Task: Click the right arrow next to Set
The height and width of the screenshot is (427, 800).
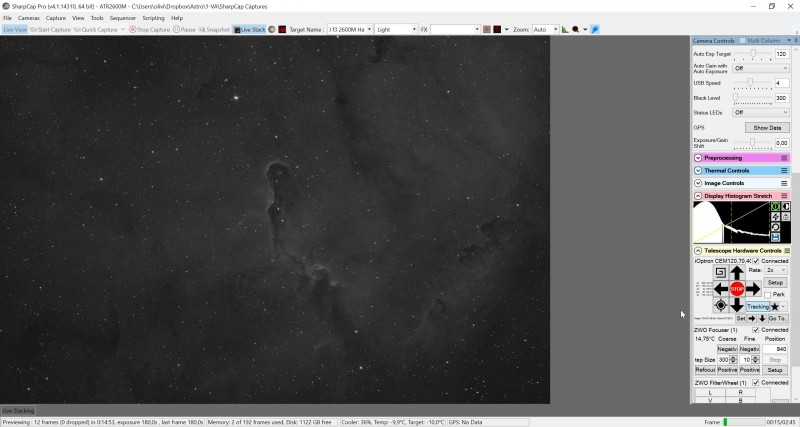Action: coord(752,318)
